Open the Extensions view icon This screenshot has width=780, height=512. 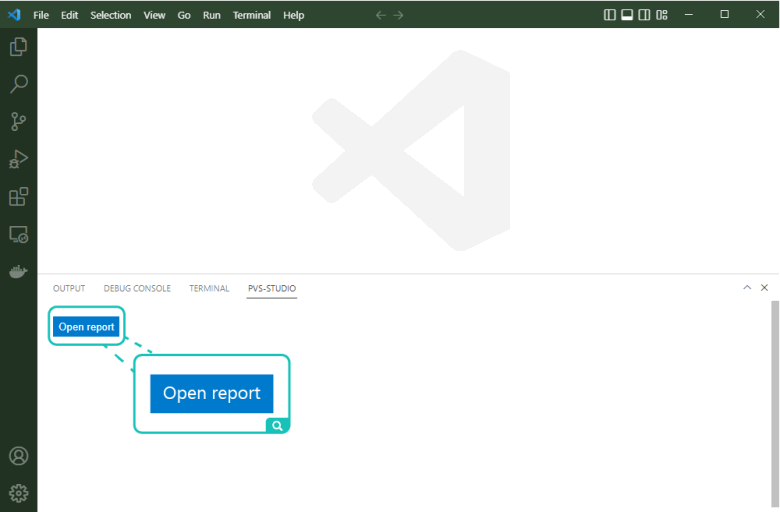point(18,197)
